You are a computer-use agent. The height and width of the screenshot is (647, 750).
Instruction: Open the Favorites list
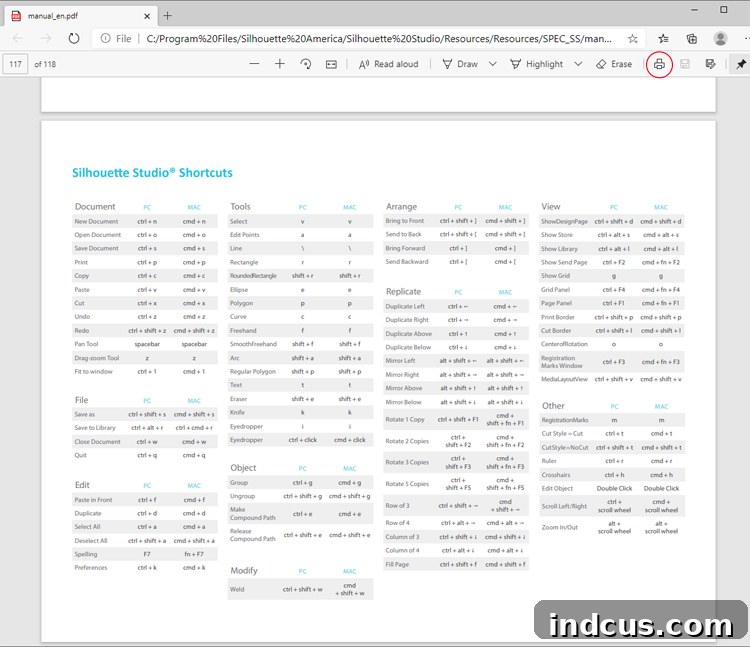(663, 39)
